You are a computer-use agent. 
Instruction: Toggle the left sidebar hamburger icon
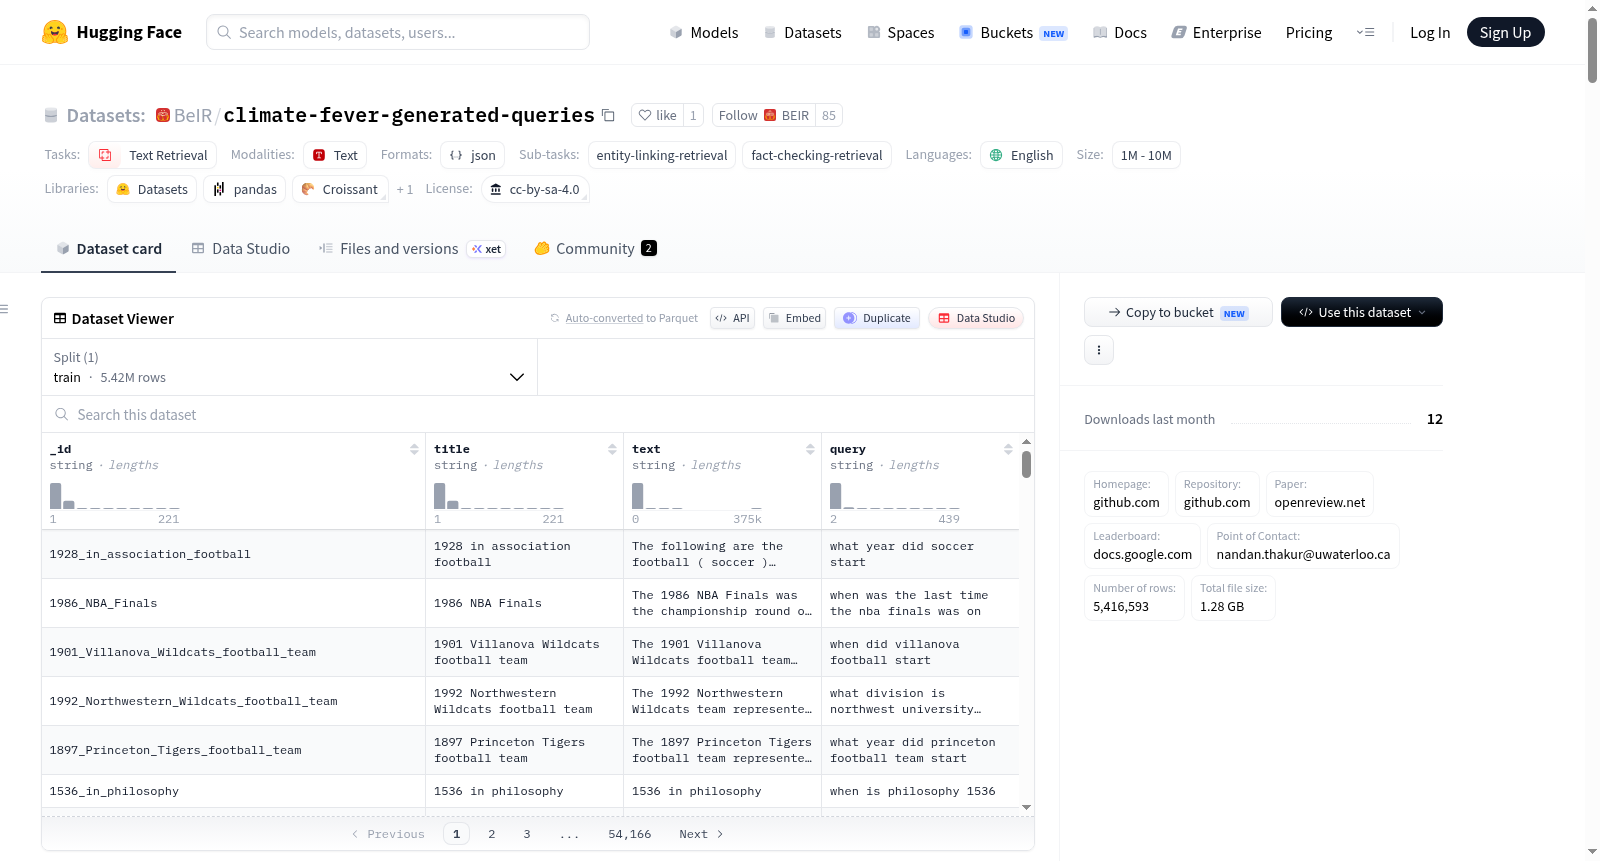[4, 309]
